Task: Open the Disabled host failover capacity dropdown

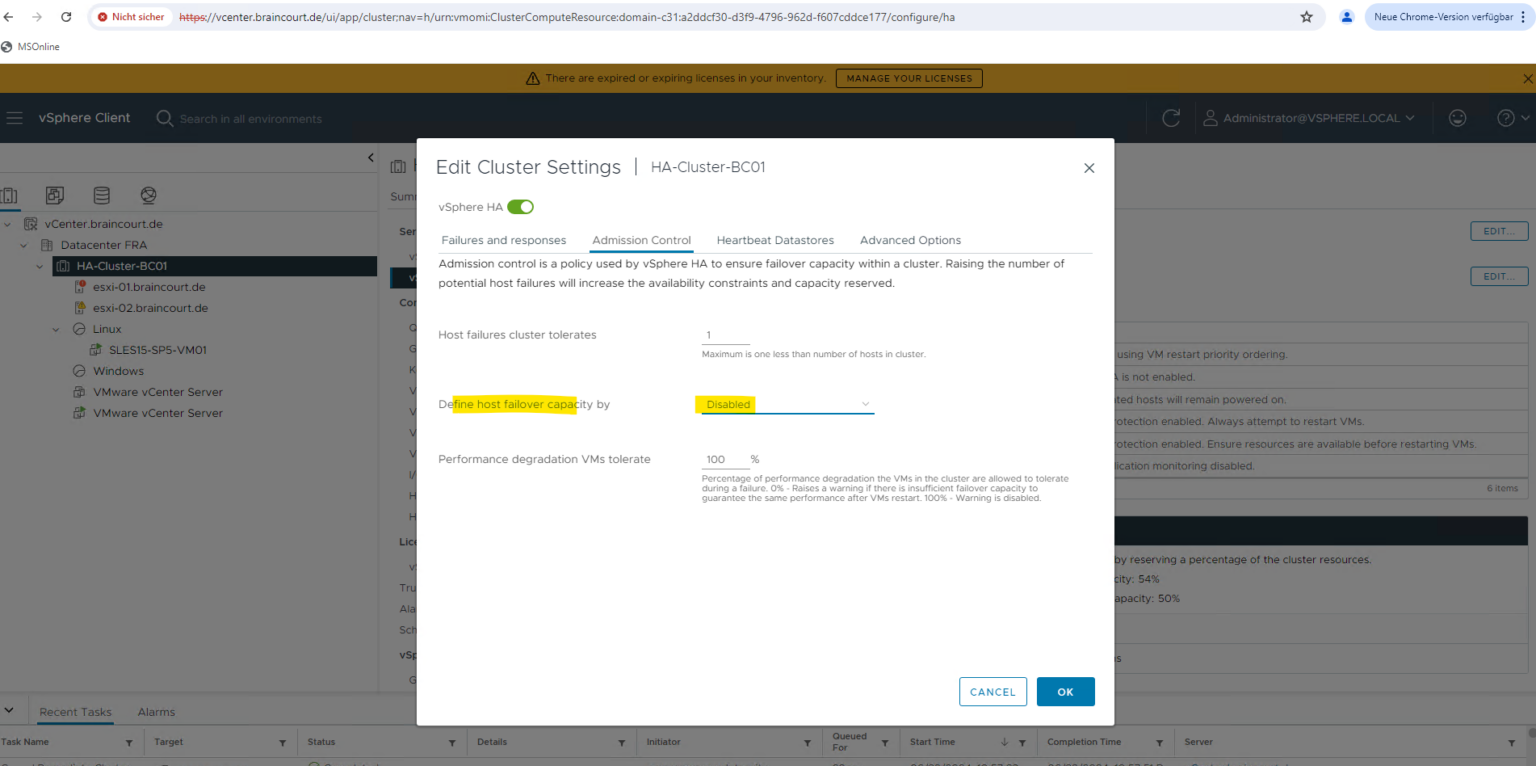Action: (x=785, y=404)
